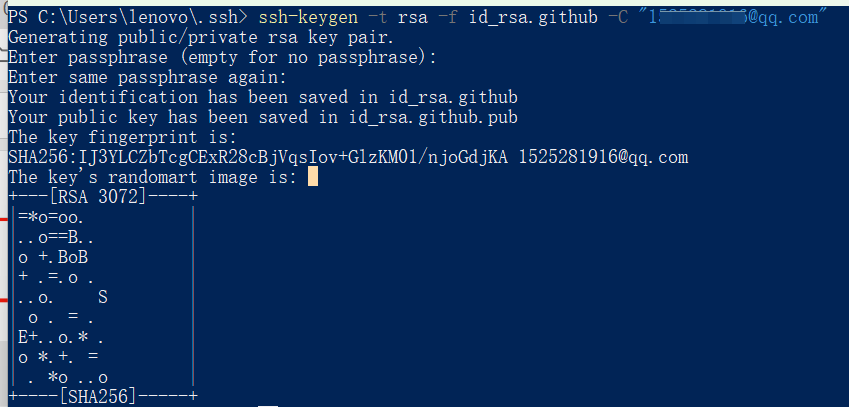Click the letter S inside the randomart

102,297
